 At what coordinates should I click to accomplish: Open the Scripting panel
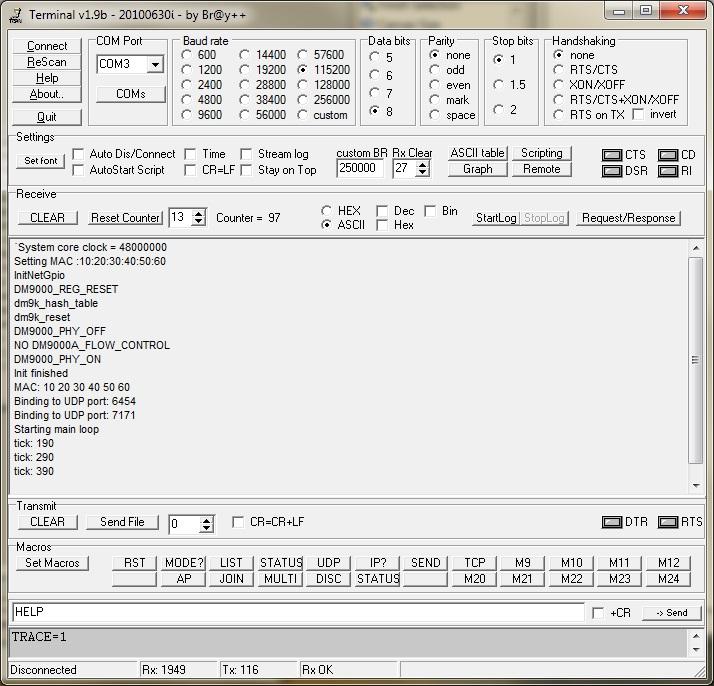tap(541, 153)
